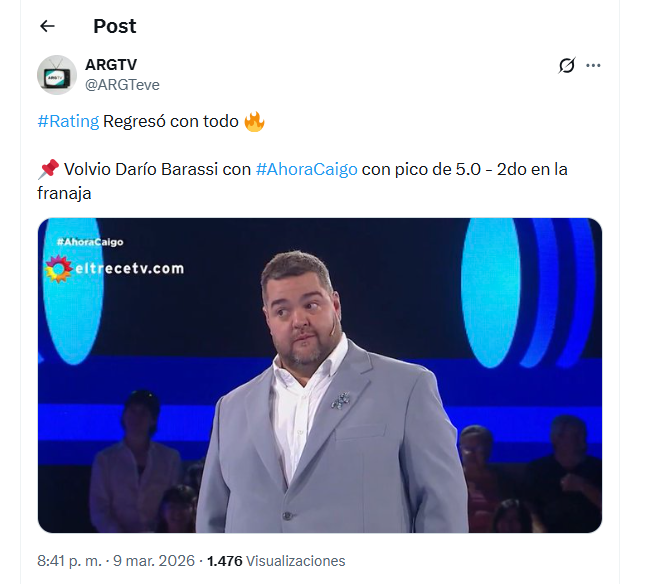Open the #AhoraCaigo hashtag in the post text
Image resolution: width=649 pixels, height=584 pixels.
(306, 170)
